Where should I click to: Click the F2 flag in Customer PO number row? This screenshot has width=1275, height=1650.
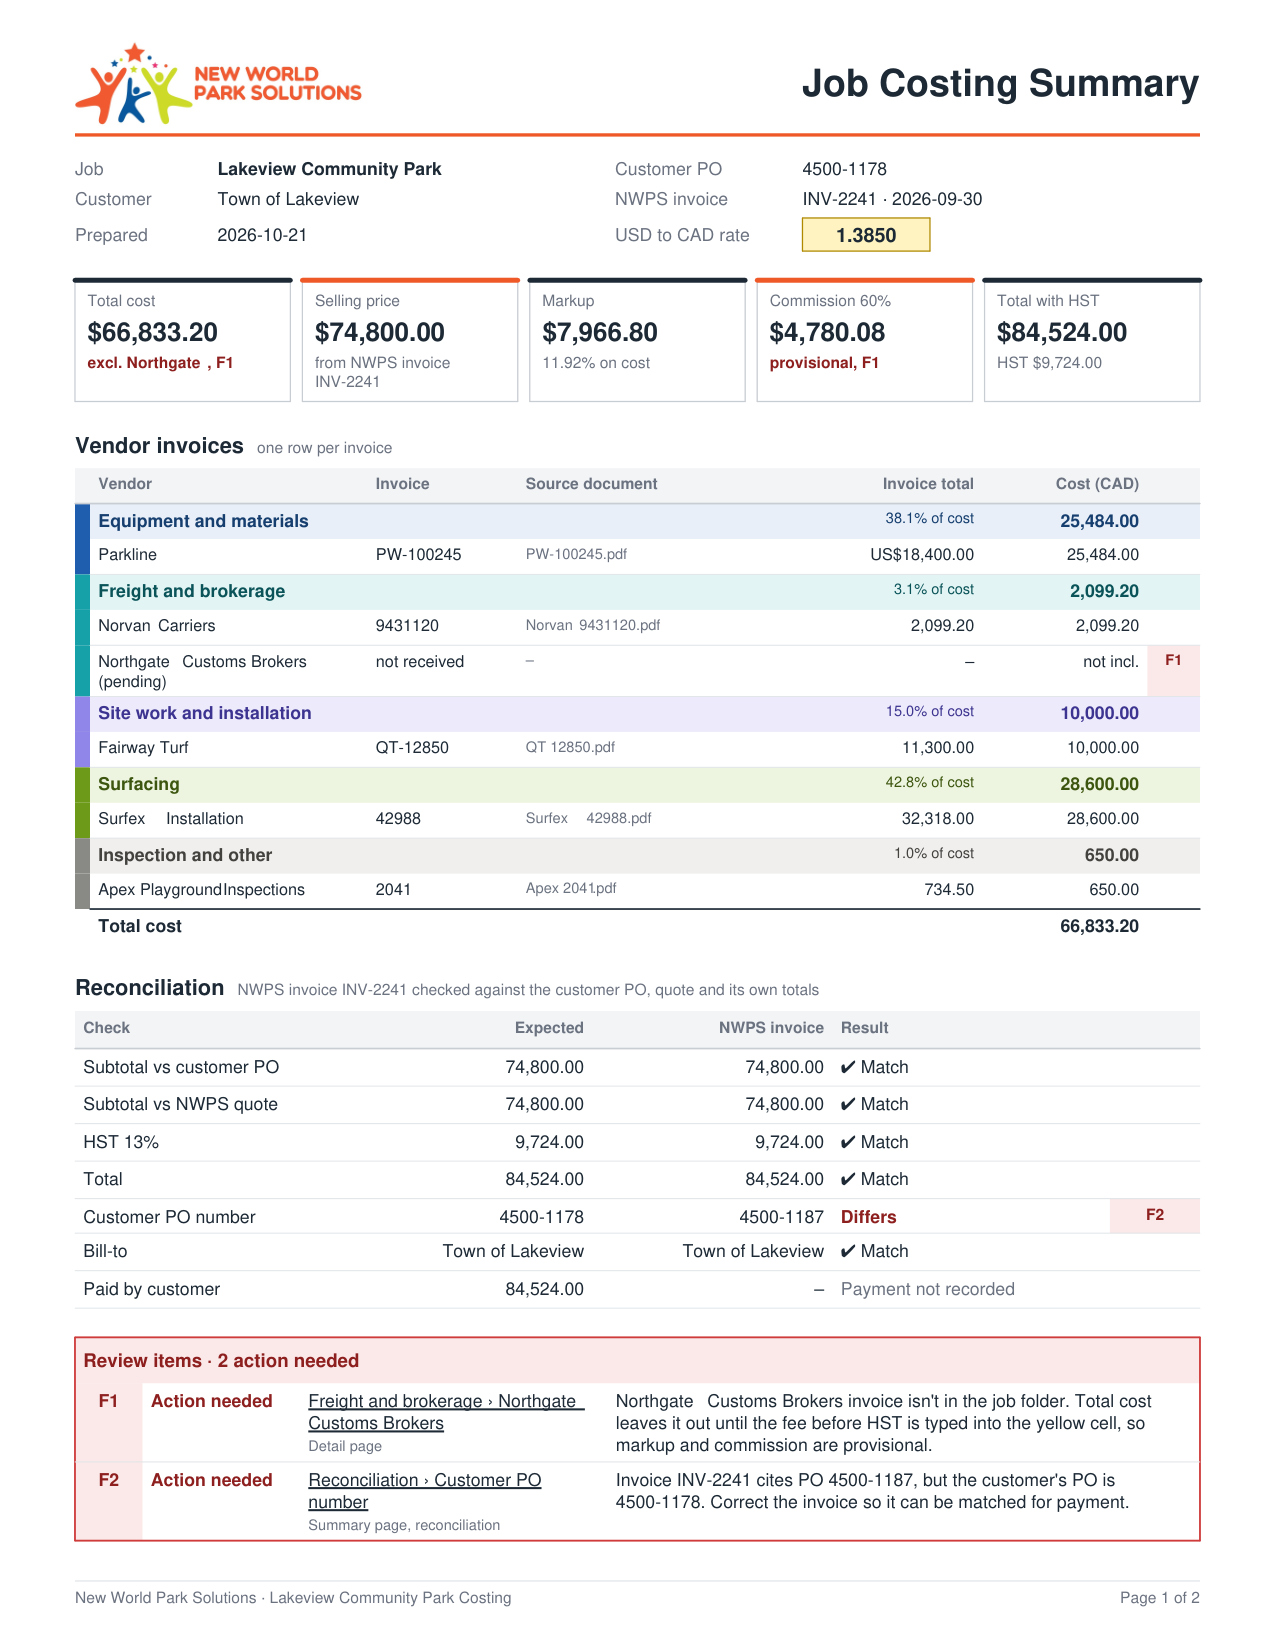pyautogui.click(x=1155, y=1215)
